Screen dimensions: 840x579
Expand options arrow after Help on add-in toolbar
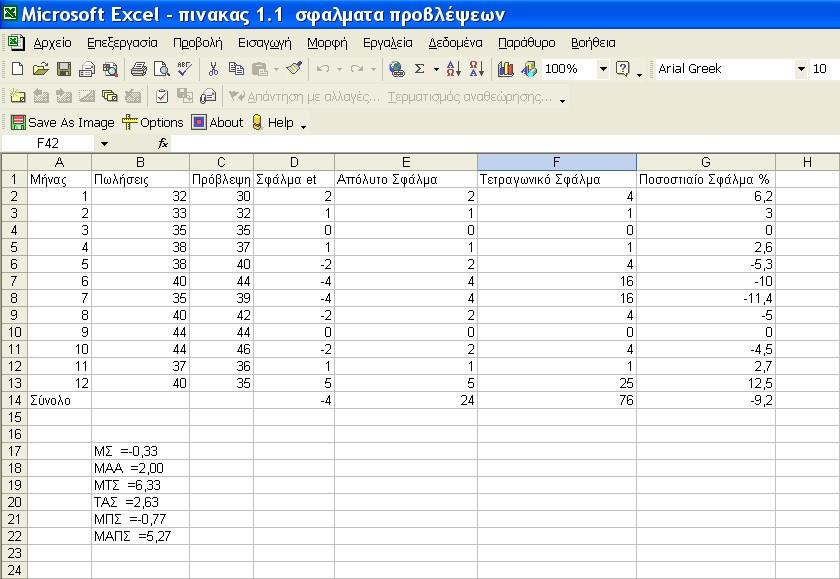(304, 126)
